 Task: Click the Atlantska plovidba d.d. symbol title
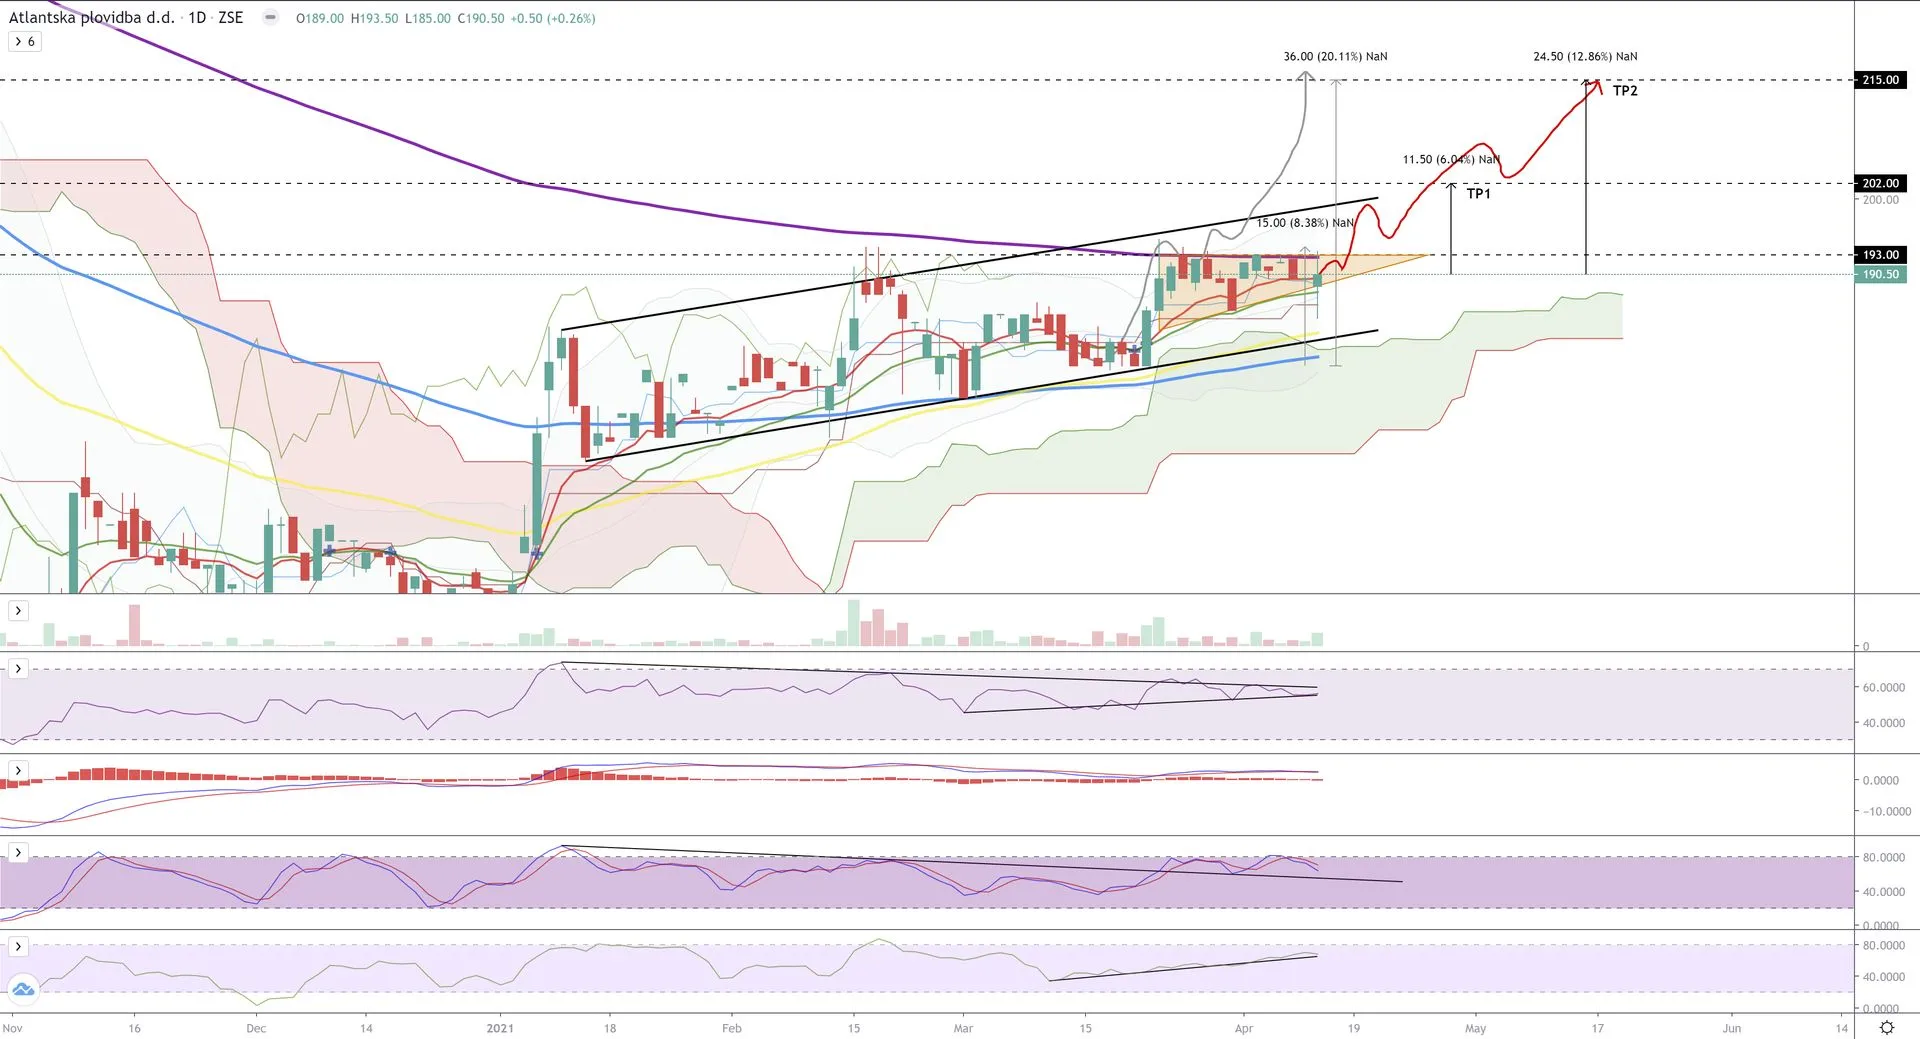[x=91, y=17]
